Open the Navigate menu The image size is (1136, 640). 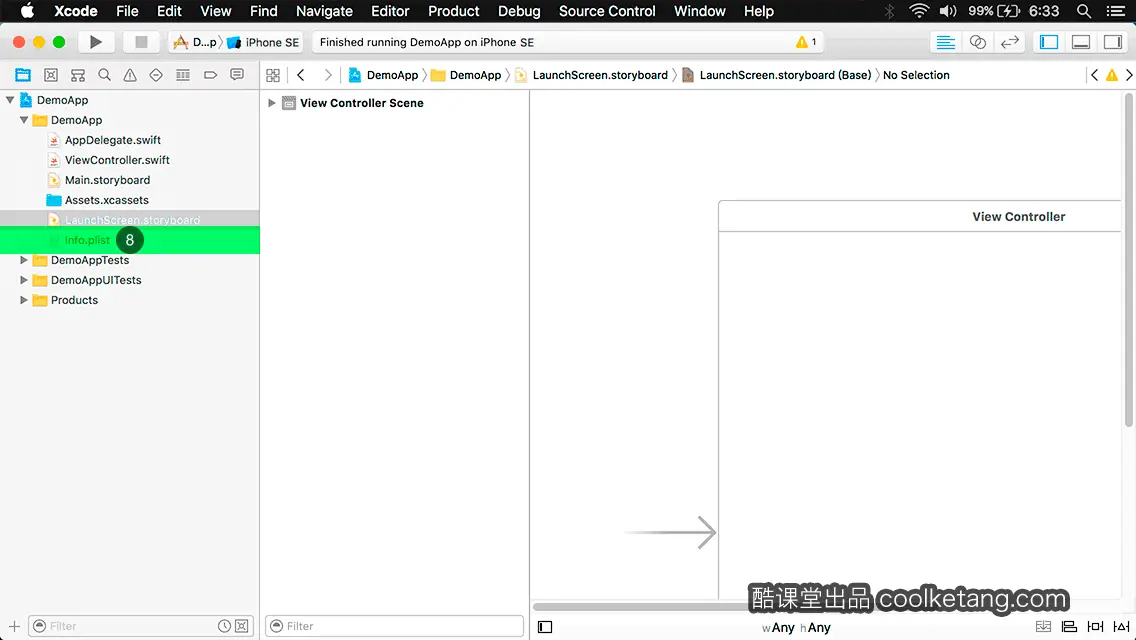click(x=324, y=11)
